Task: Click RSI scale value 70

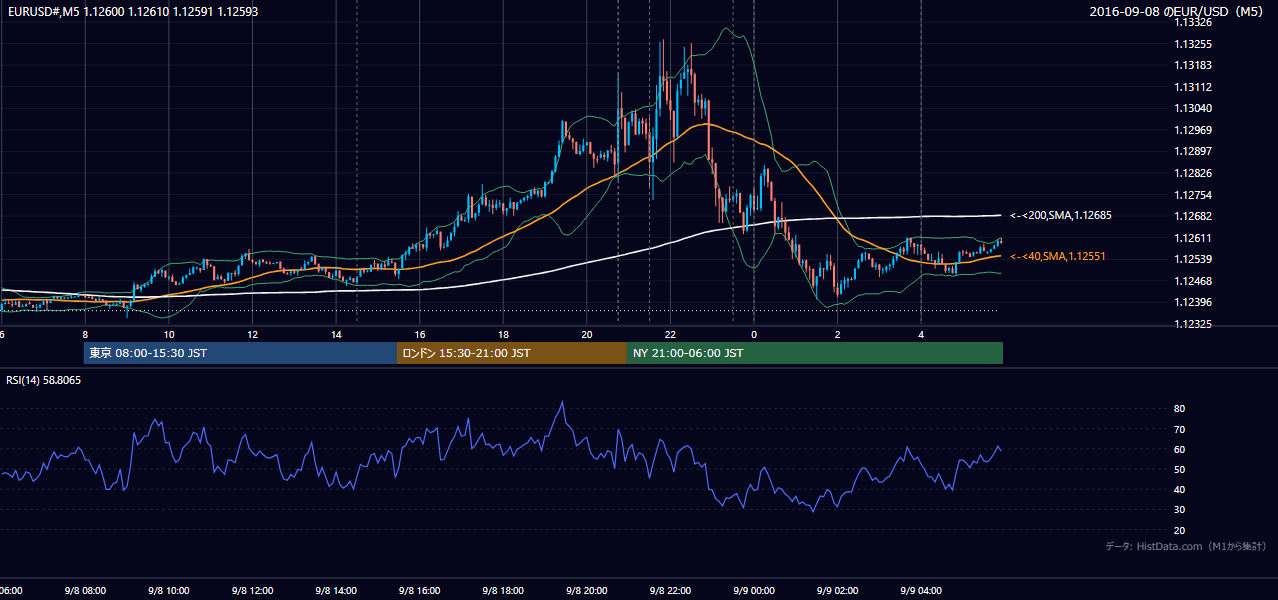Action: point(1180,429)
